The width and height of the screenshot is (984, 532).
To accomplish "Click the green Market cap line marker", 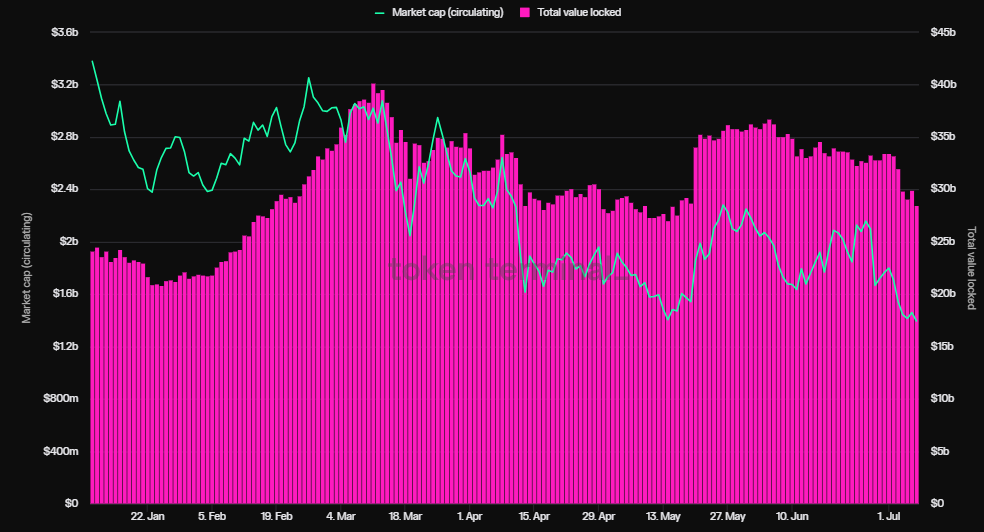I will point(380,13).
